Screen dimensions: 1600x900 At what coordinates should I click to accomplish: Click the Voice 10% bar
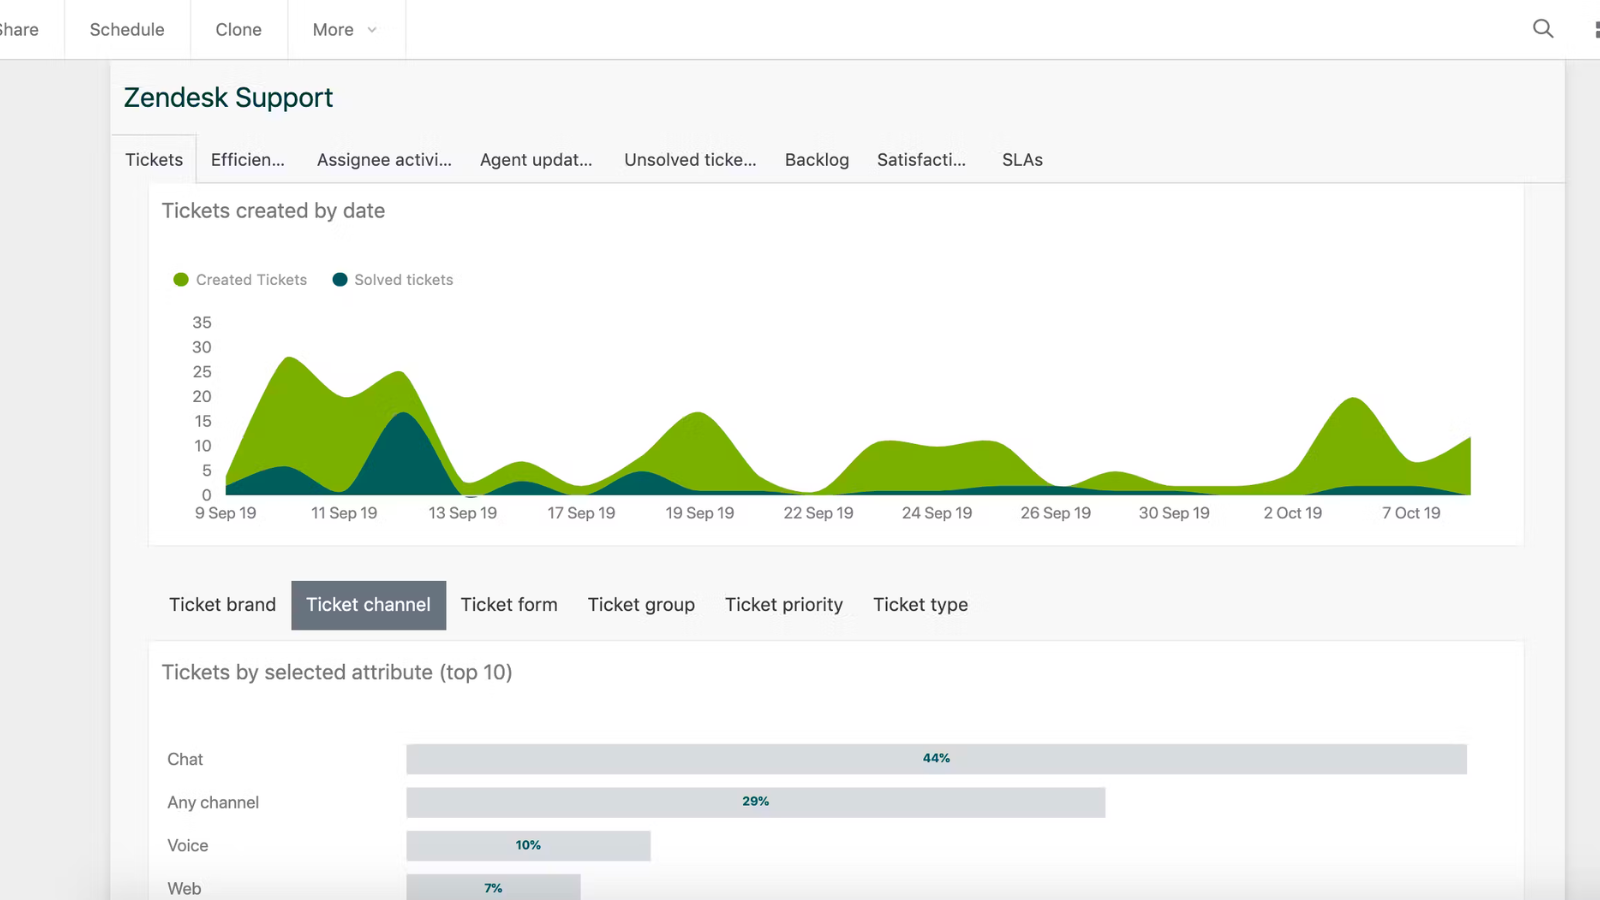pyautogui.click(x=528, y=846)
